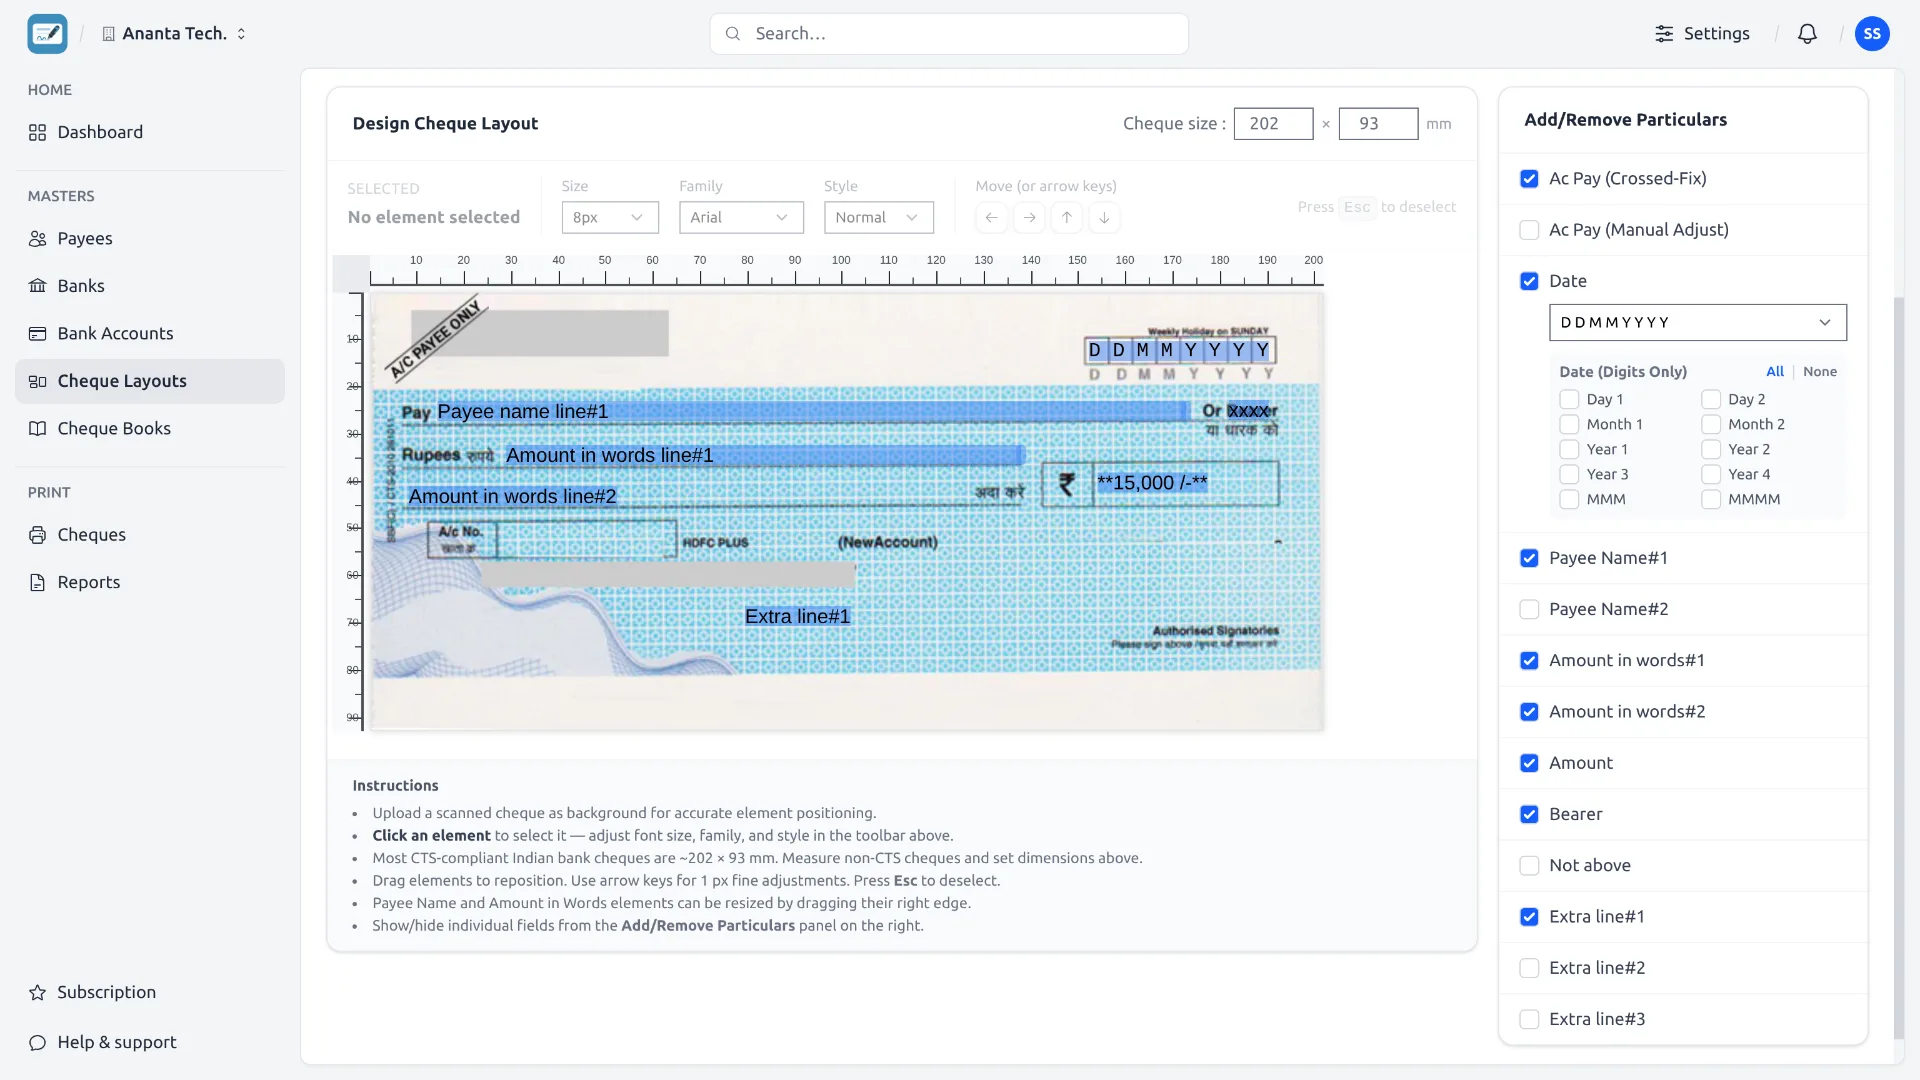Uncheck Ac Pay (Crossed-Fix)

coord(1529,178)
